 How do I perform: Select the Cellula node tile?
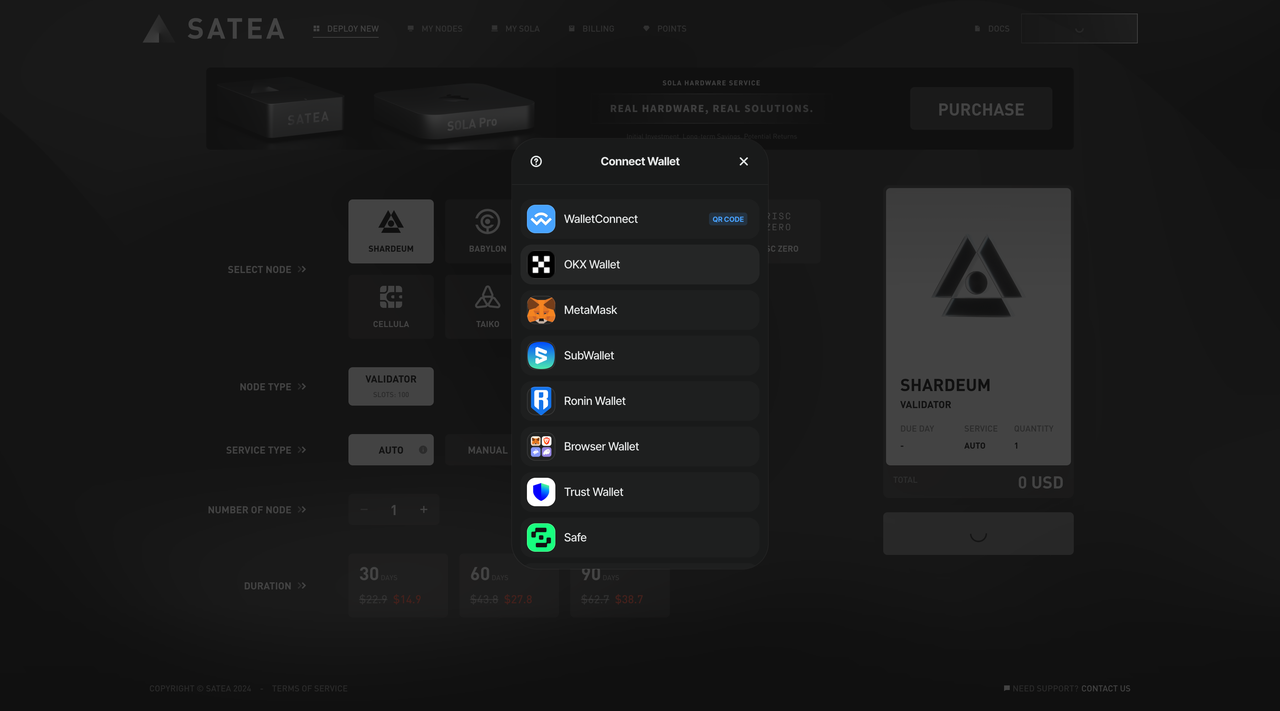[x=391, y=306]
